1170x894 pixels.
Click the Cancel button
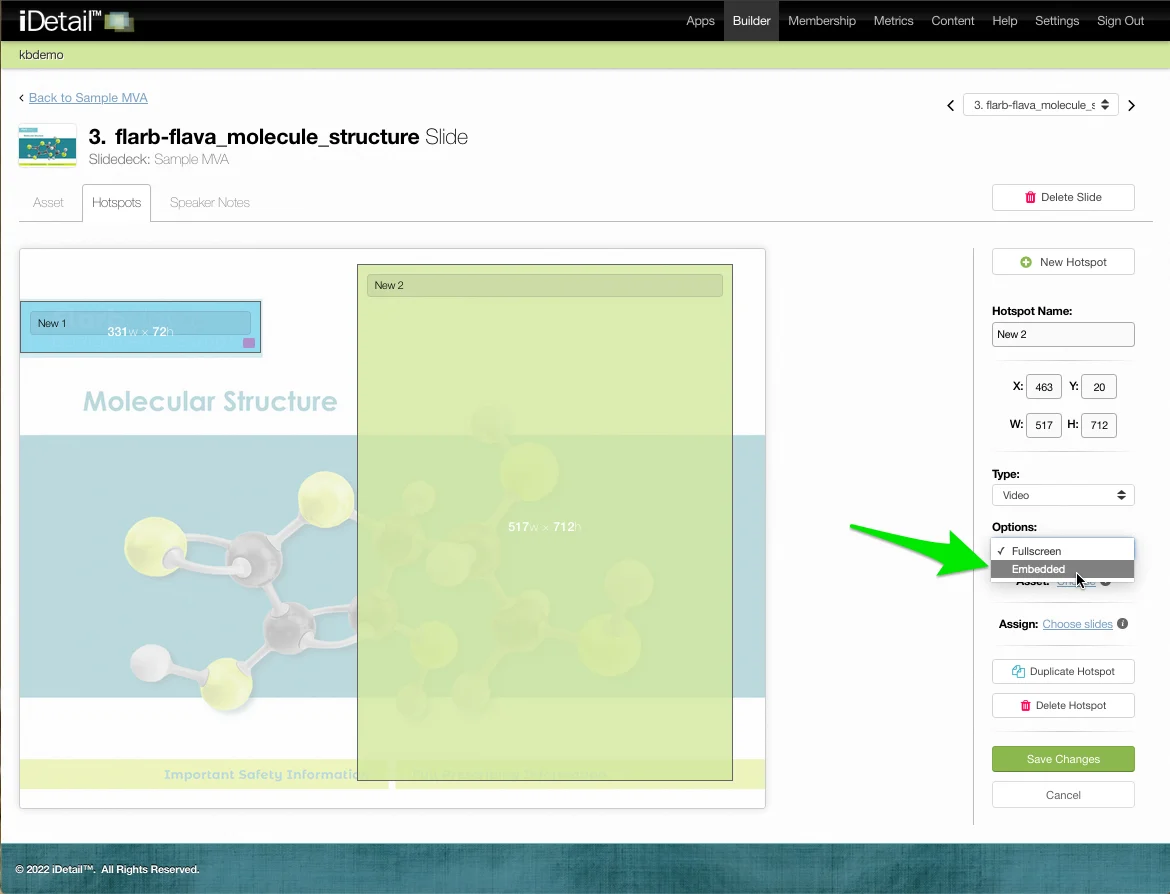pyautogui.click(x=1063, y=795)
